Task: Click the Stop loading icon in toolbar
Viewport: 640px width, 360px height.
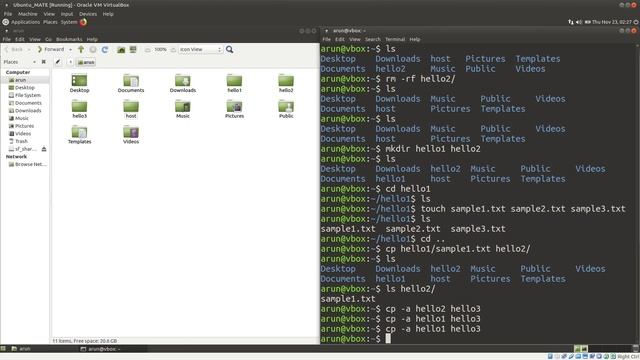Action: click(x=93, y=49)
